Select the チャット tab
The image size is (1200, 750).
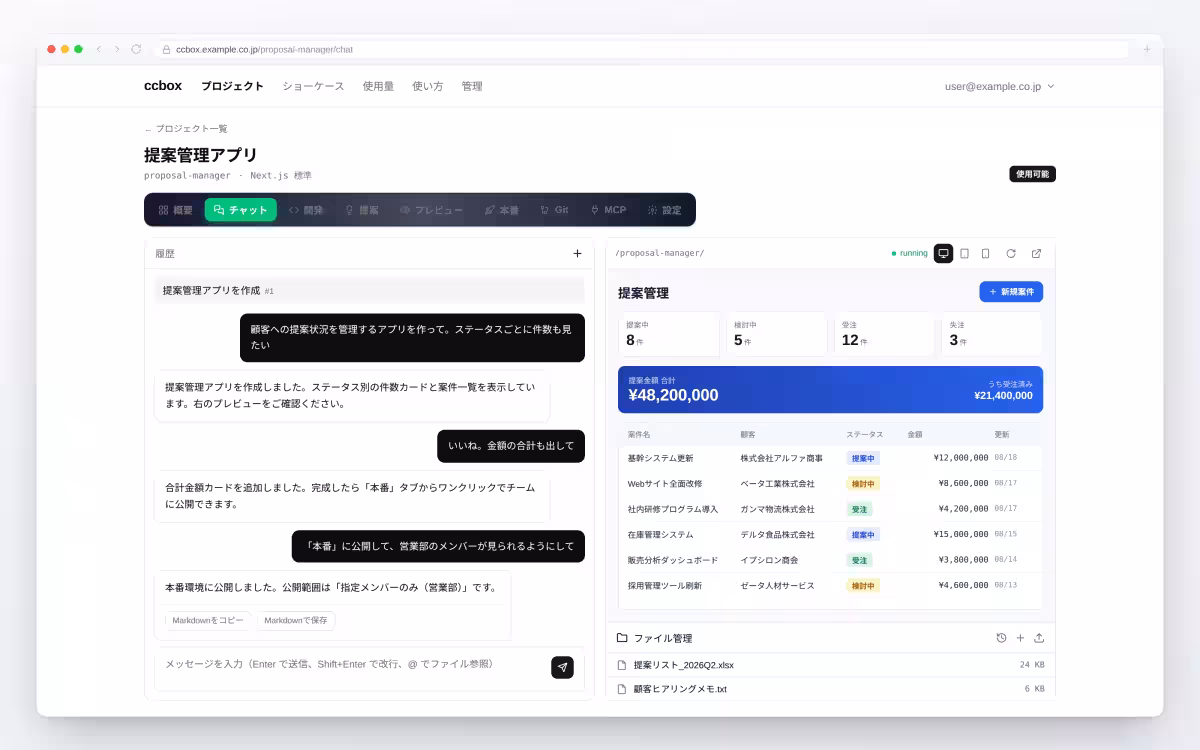pyautogui.click(x=241, y=210)
